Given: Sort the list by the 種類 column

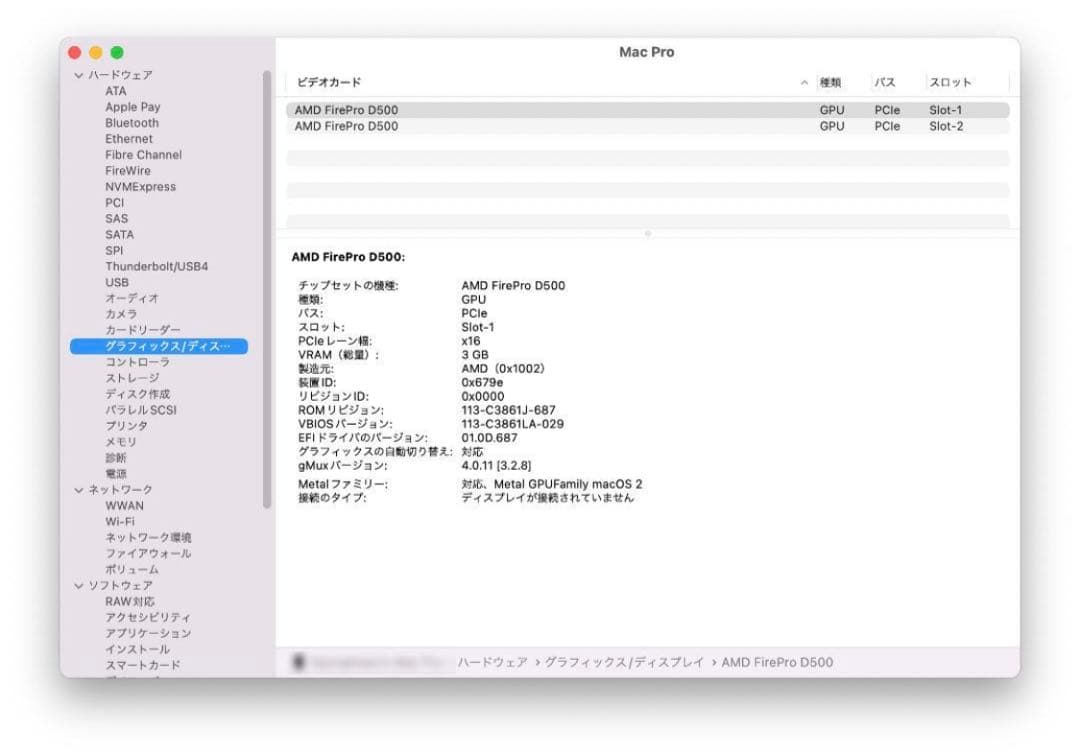Looking at the screenshot, I should (832, 82).
